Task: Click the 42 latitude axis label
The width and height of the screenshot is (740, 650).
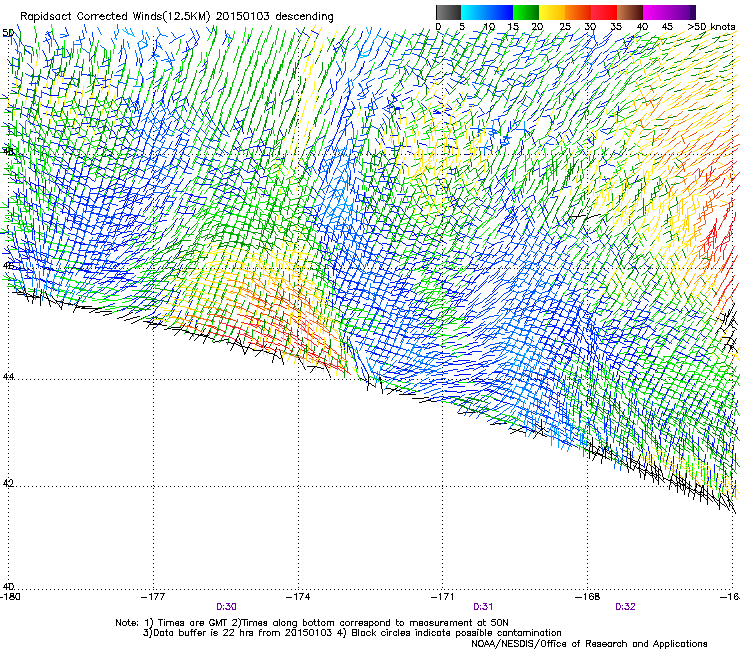Action: (8, 483)
